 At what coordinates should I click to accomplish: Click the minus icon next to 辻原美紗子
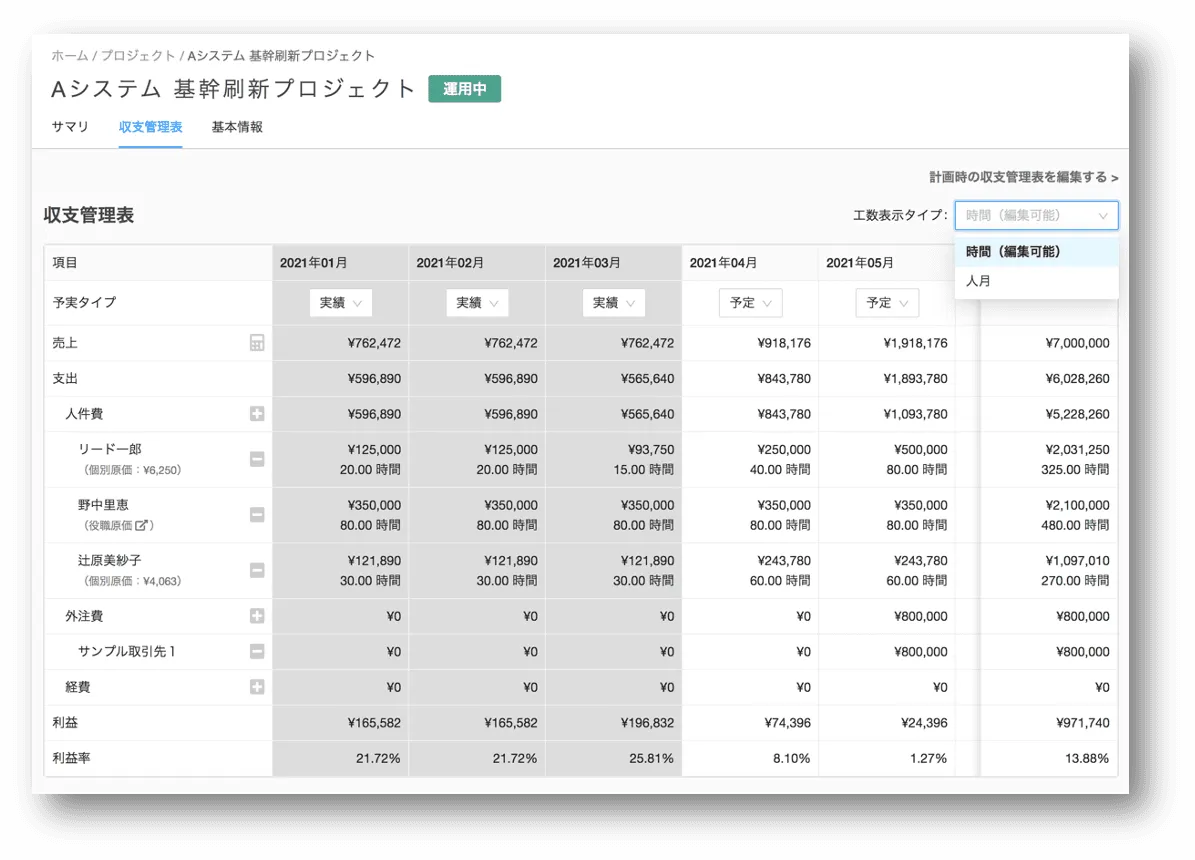(x=259, y=569)
